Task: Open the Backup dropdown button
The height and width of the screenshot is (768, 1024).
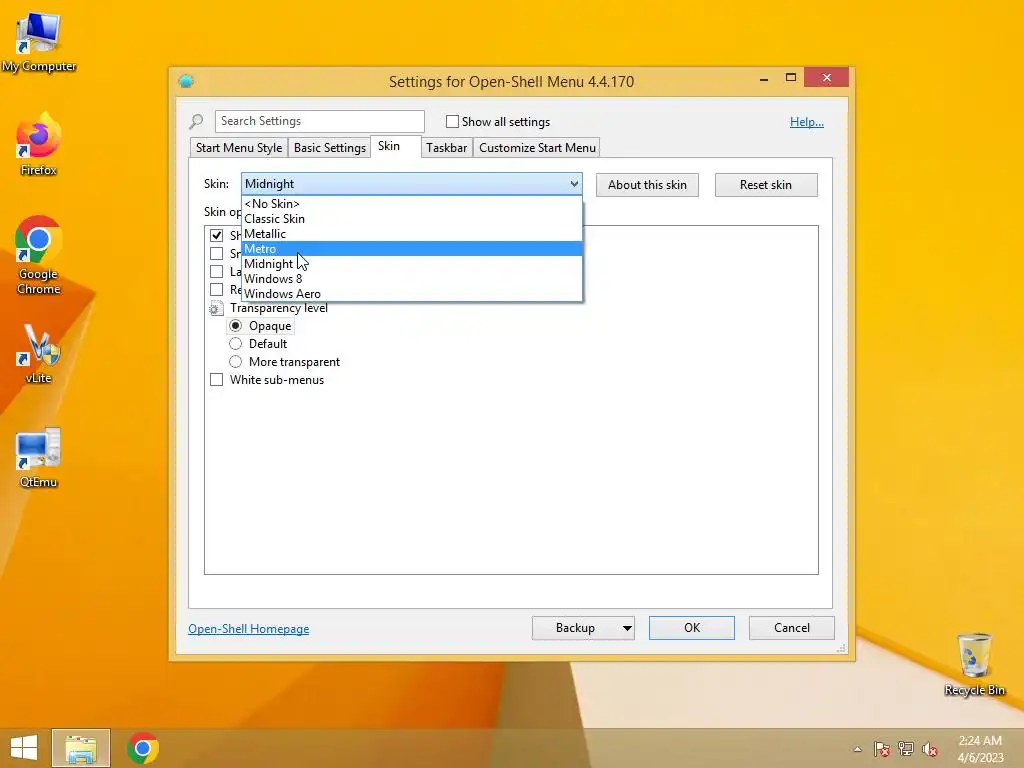Action: 627,628
